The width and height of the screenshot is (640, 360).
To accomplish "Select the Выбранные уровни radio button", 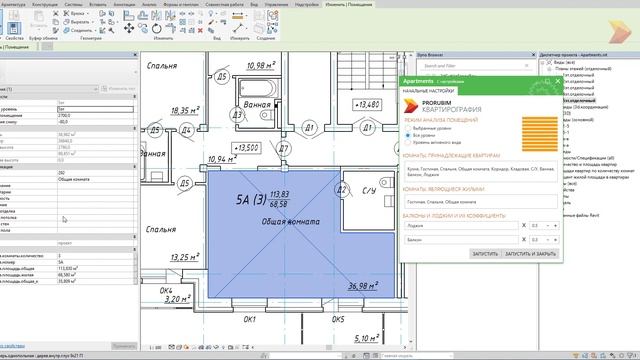I will point(407,128).
